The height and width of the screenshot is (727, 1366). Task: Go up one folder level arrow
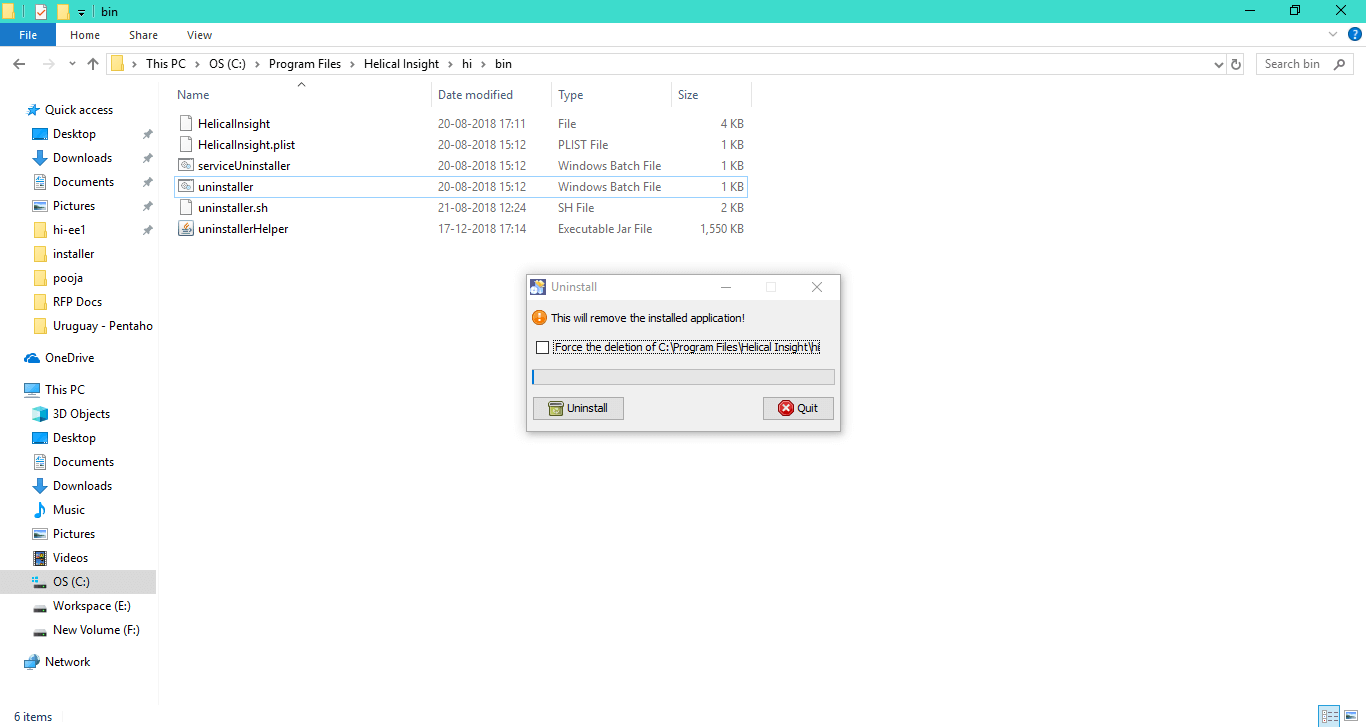pos(93,64)
